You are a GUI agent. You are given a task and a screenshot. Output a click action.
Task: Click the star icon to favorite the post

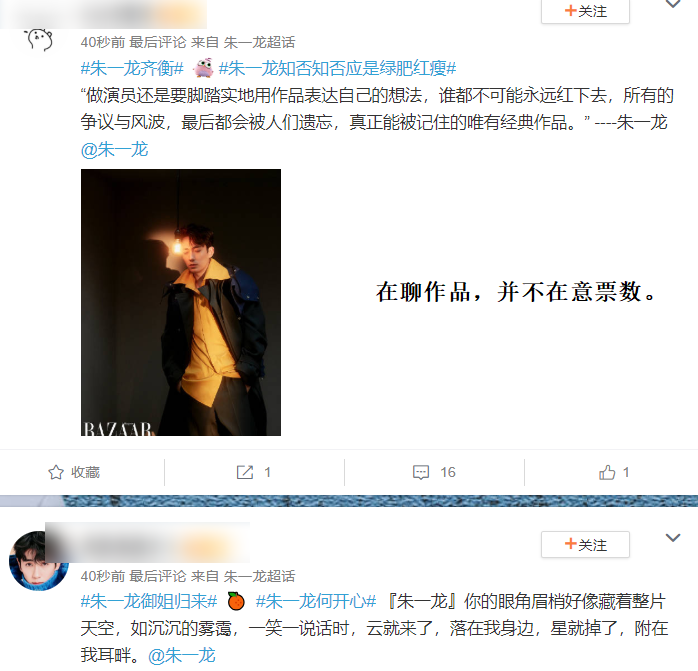(56, 472)
